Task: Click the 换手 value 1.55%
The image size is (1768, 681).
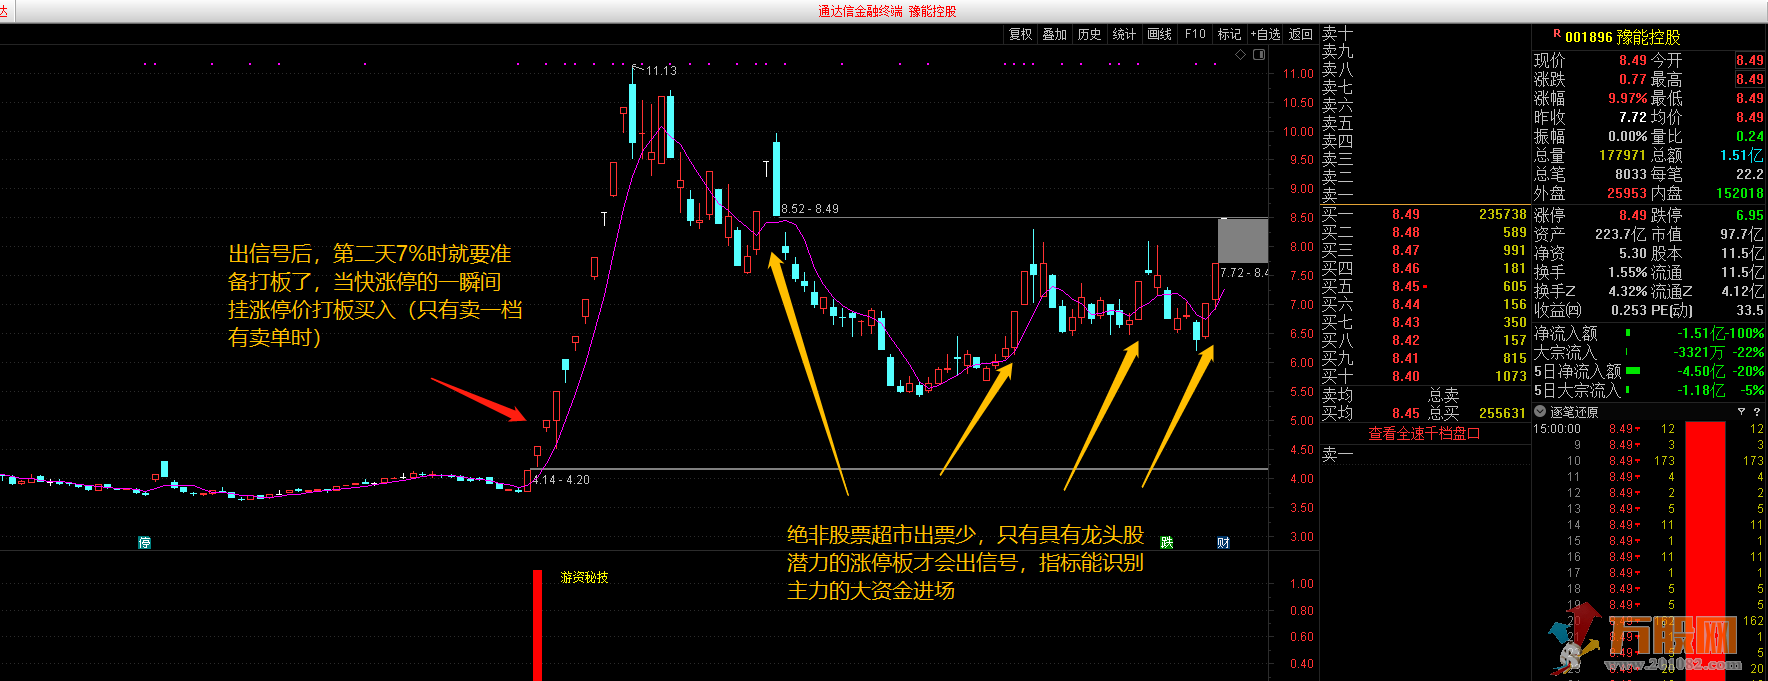Action: [x=1628, y=272]
